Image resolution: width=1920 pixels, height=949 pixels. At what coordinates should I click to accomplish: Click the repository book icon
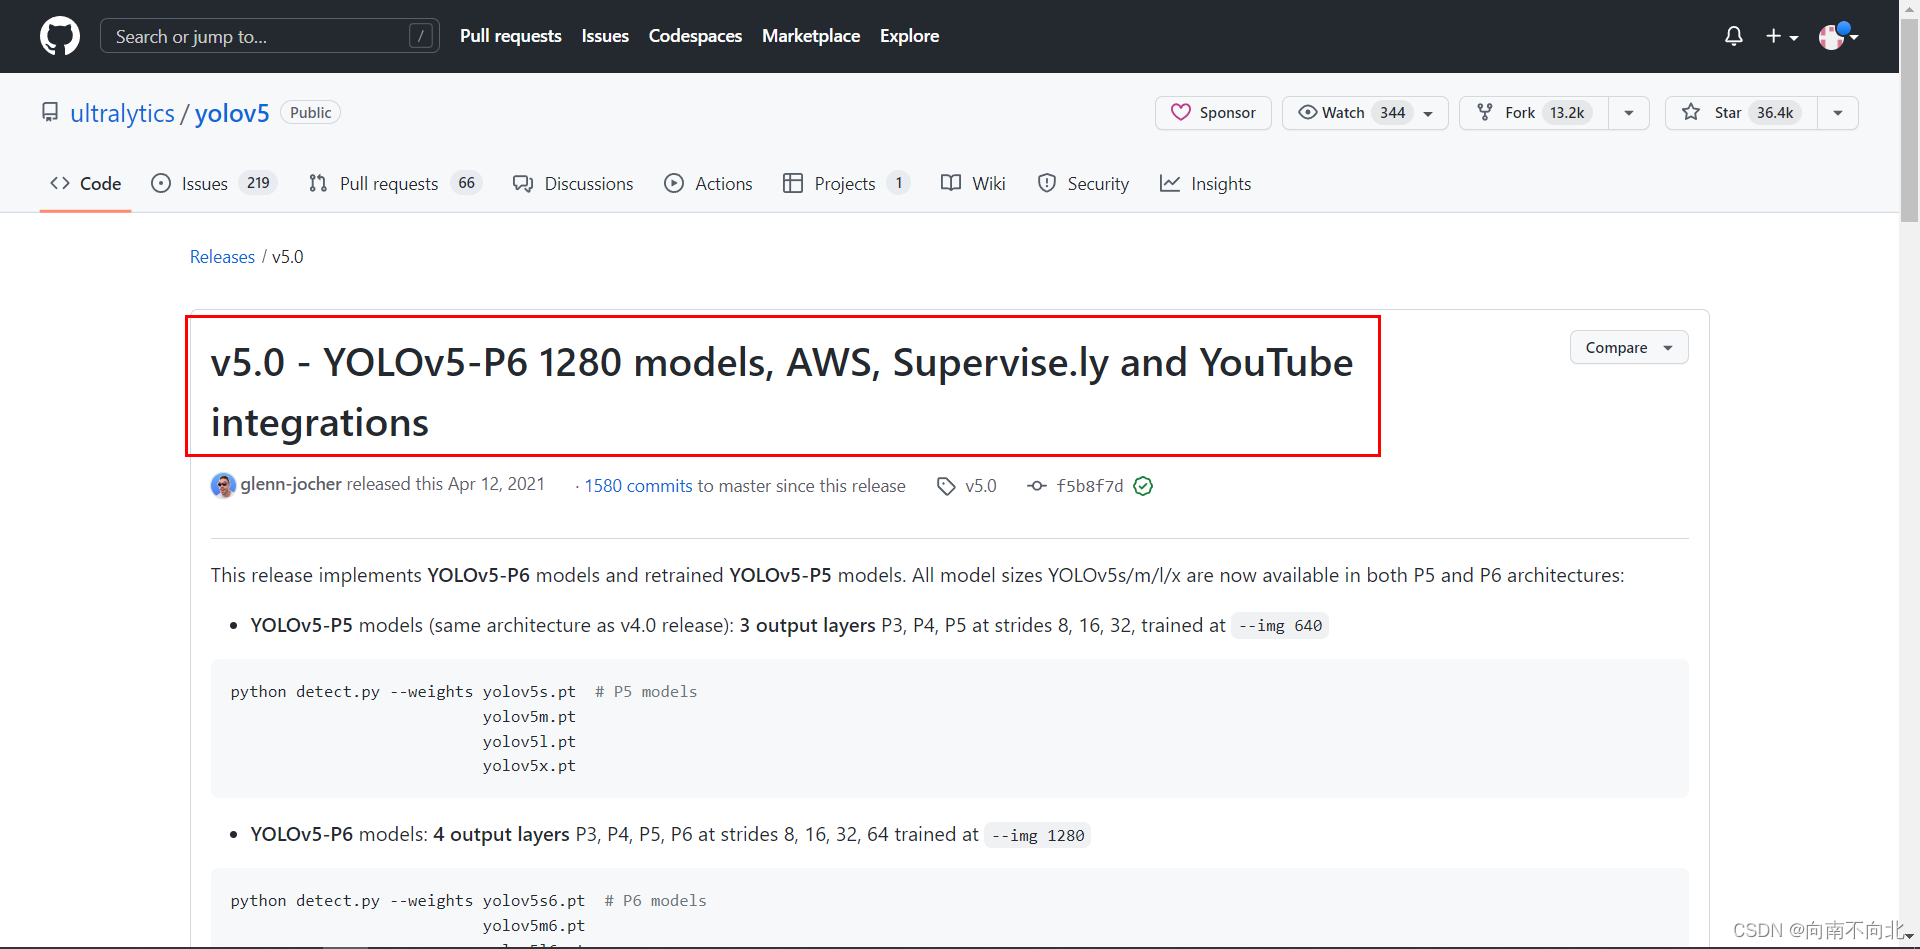pos(50,112)
